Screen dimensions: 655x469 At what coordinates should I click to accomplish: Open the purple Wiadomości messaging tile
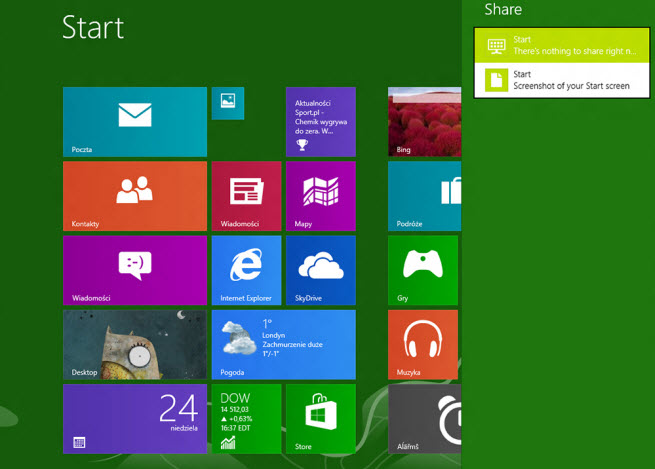pyautogui.click(x=135, y=271)
